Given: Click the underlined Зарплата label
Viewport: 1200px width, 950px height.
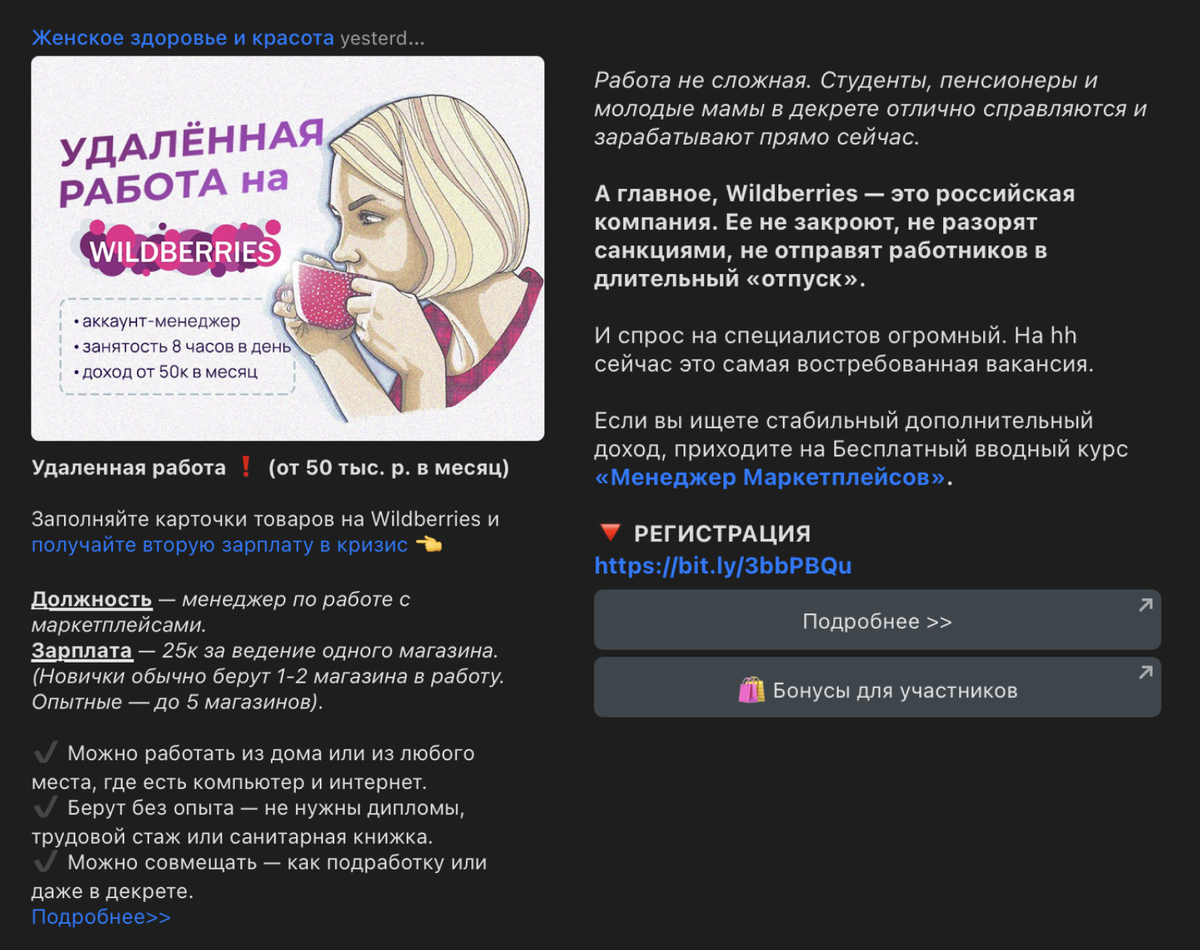Looking at the screenshot, I should (x=82, y=651).
